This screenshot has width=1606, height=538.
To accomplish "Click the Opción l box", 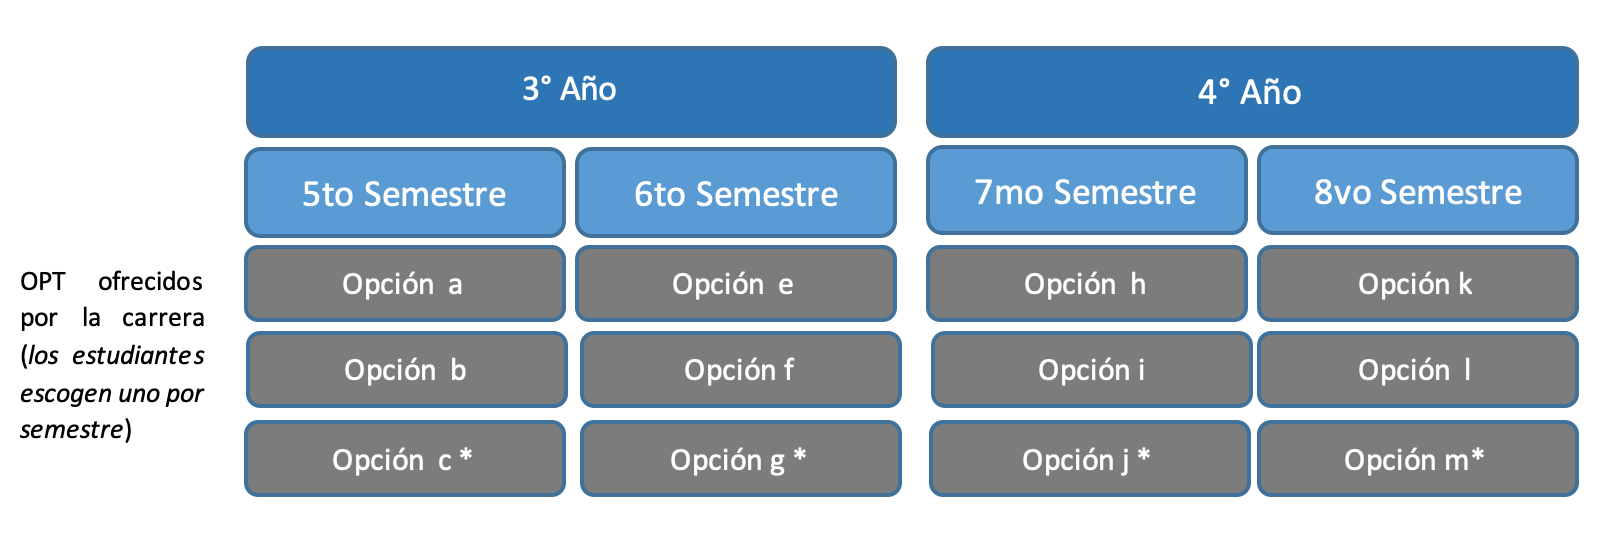I will pyautogui.click(x=1418, y=370).
